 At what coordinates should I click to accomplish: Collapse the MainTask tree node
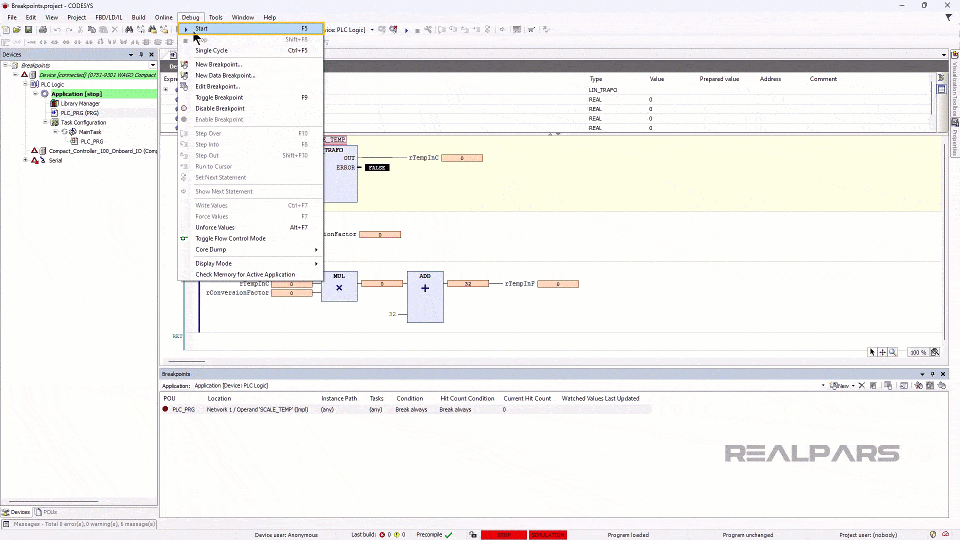[54, 132]
